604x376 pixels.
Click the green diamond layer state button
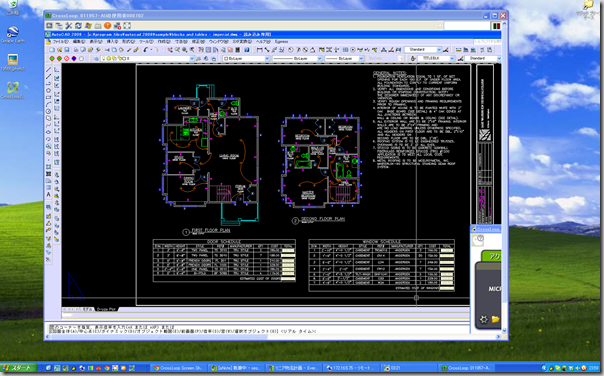(x=59, y=59)
